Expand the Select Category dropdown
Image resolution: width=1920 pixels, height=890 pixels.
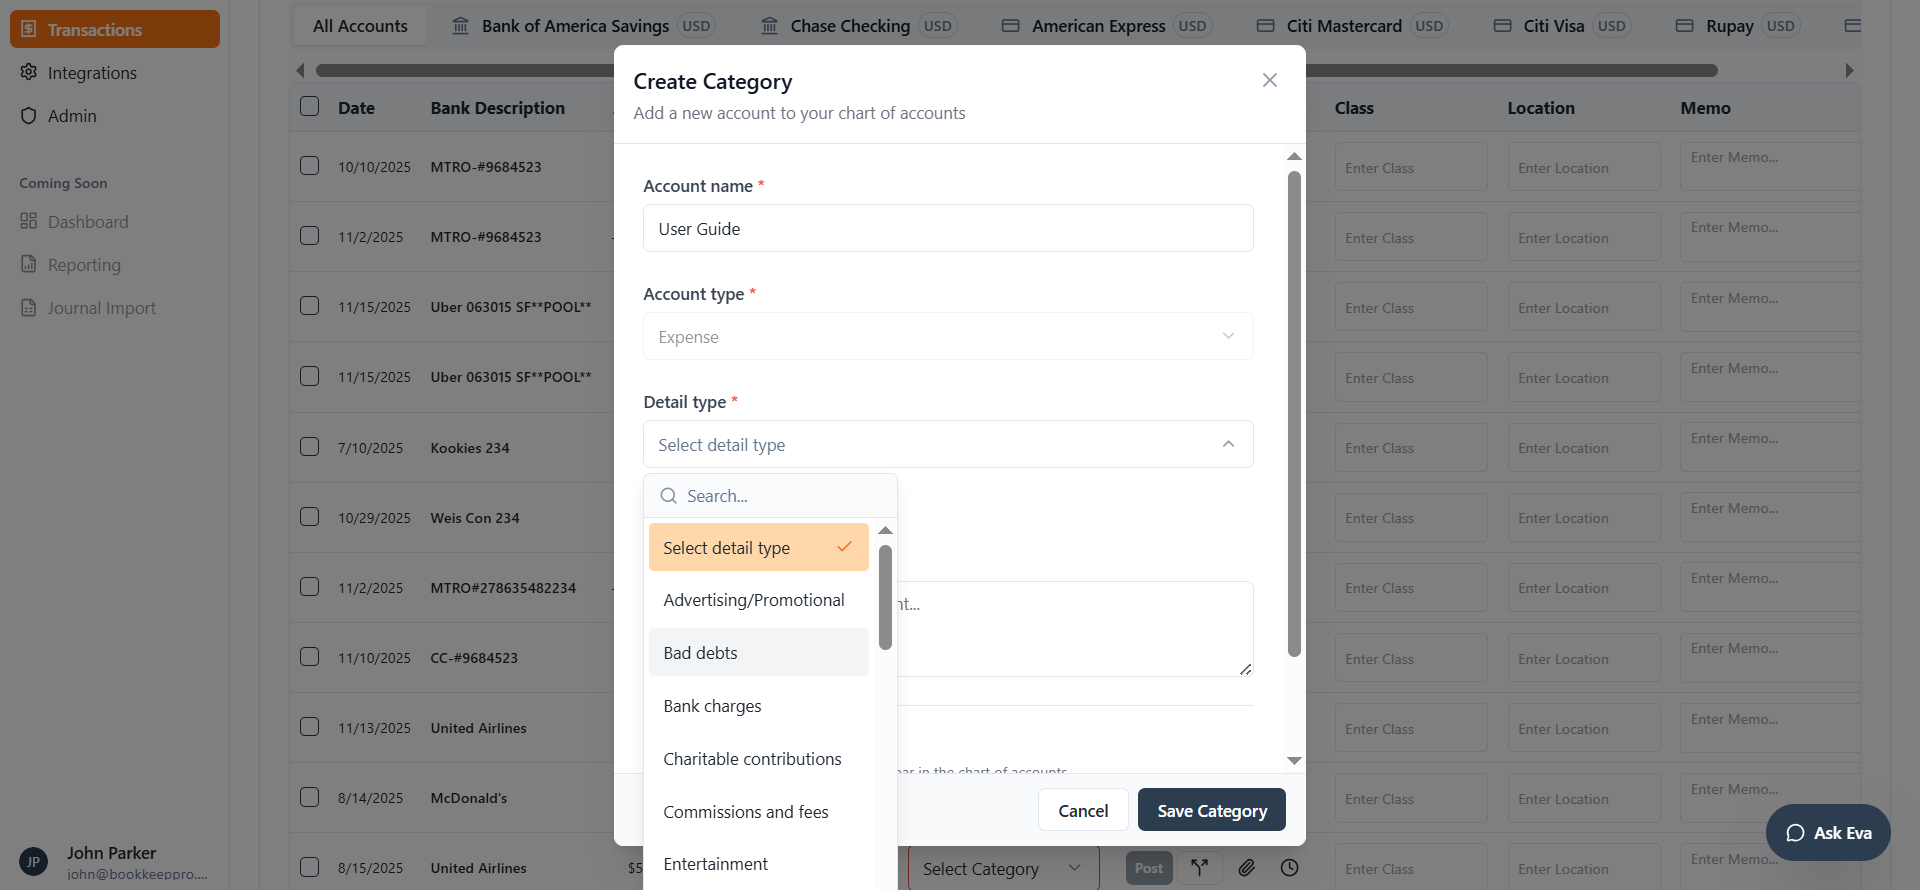coord(1001,869)
